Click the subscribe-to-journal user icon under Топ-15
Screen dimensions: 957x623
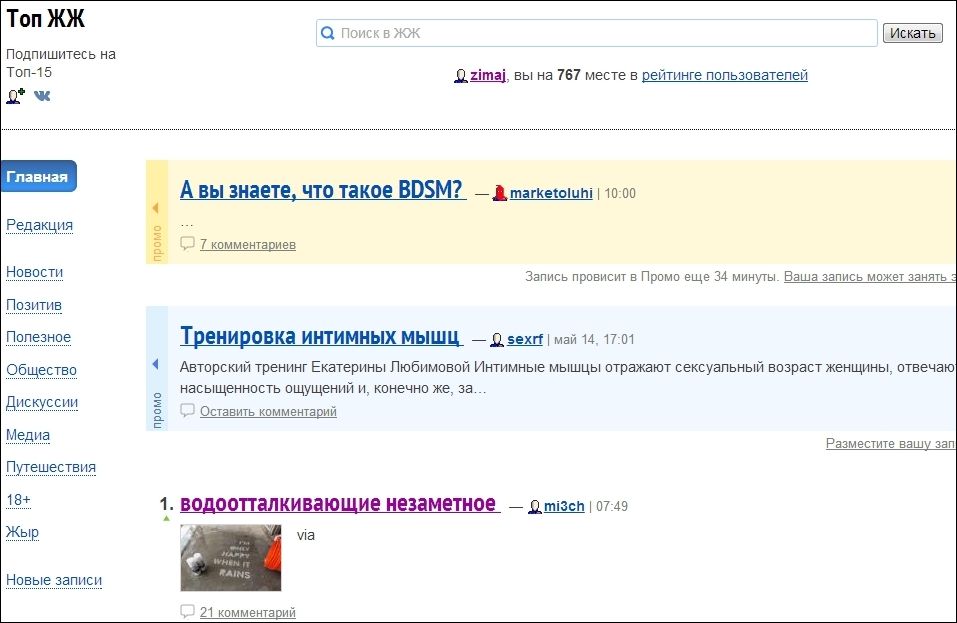15,96
